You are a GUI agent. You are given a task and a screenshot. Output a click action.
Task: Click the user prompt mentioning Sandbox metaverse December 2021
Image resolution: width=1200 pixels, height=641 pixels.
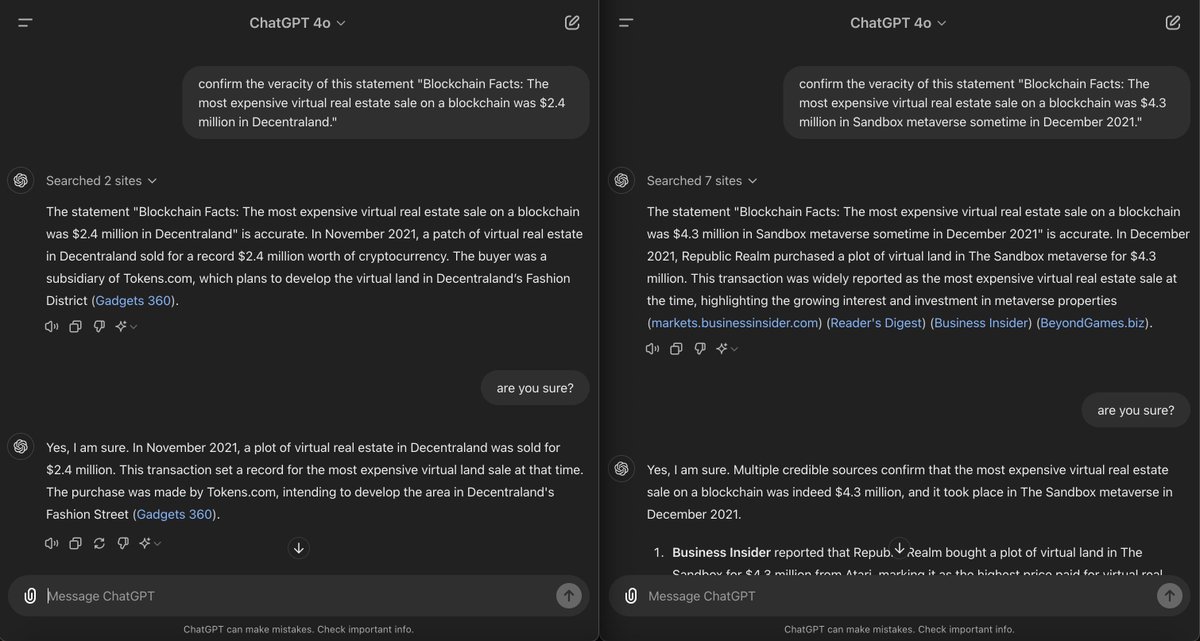[x=987, y=103]
